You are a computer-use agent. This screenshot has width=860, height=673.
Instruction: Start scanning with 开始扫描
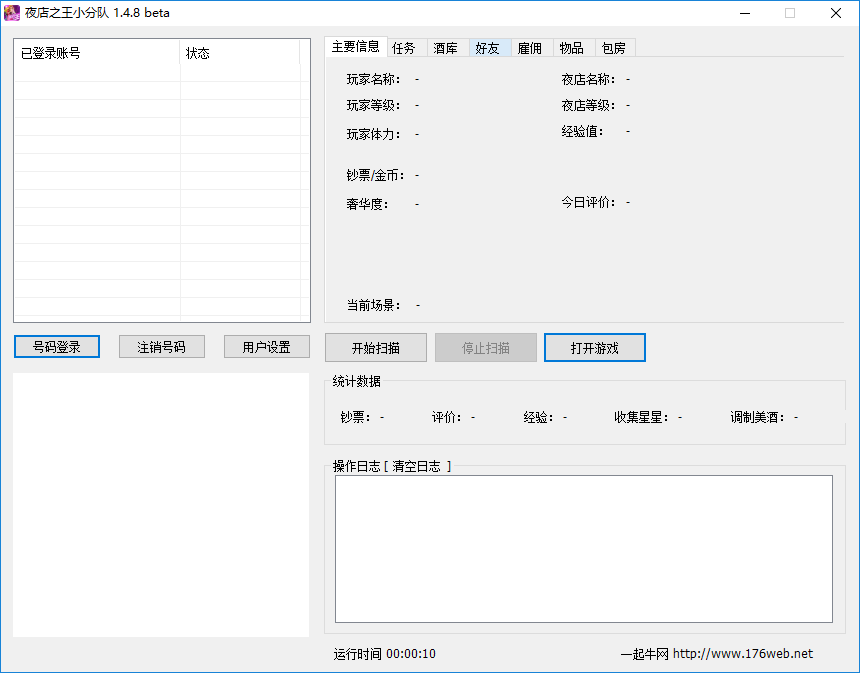coord(376,348)
